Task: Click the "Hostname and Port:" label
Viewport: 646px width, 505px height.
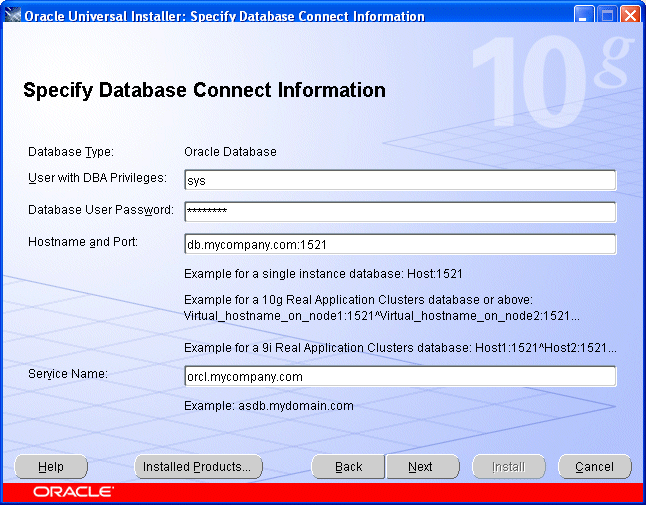Action: coord(83,242)
